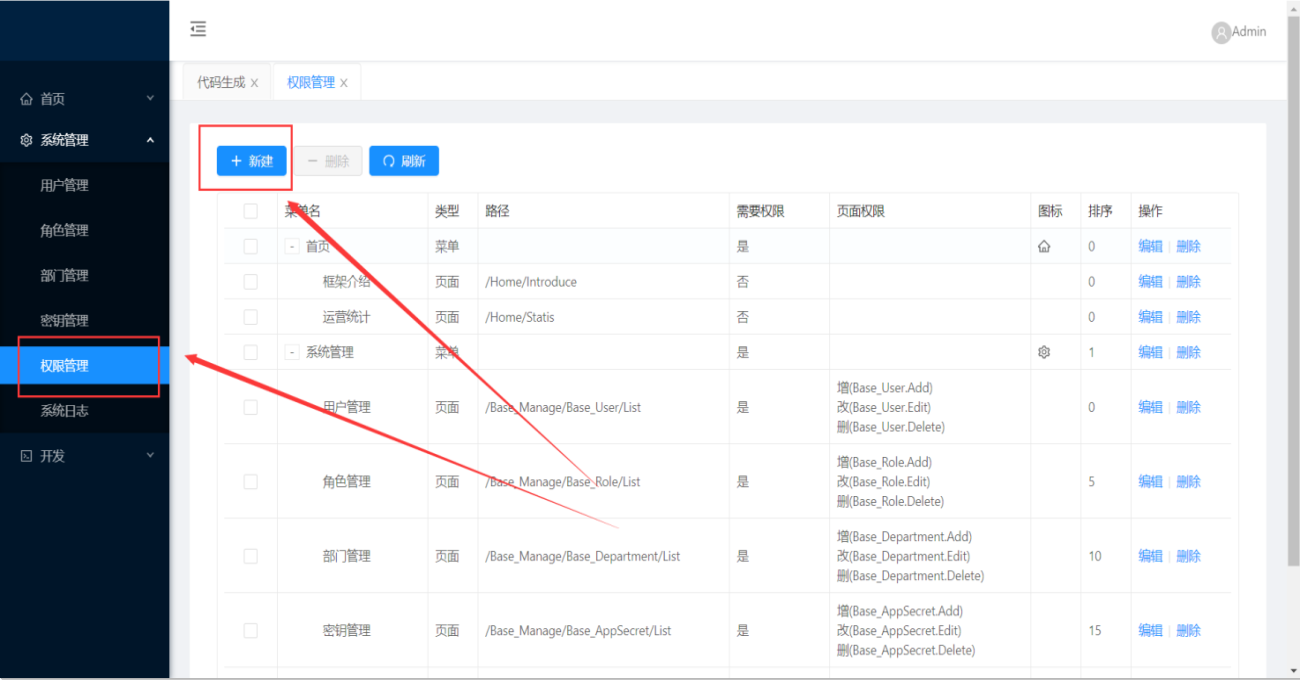Click the gear icon beside 系统管理 in sidebar
Screen dimensions: 1300x680
(x=26, y=140)
